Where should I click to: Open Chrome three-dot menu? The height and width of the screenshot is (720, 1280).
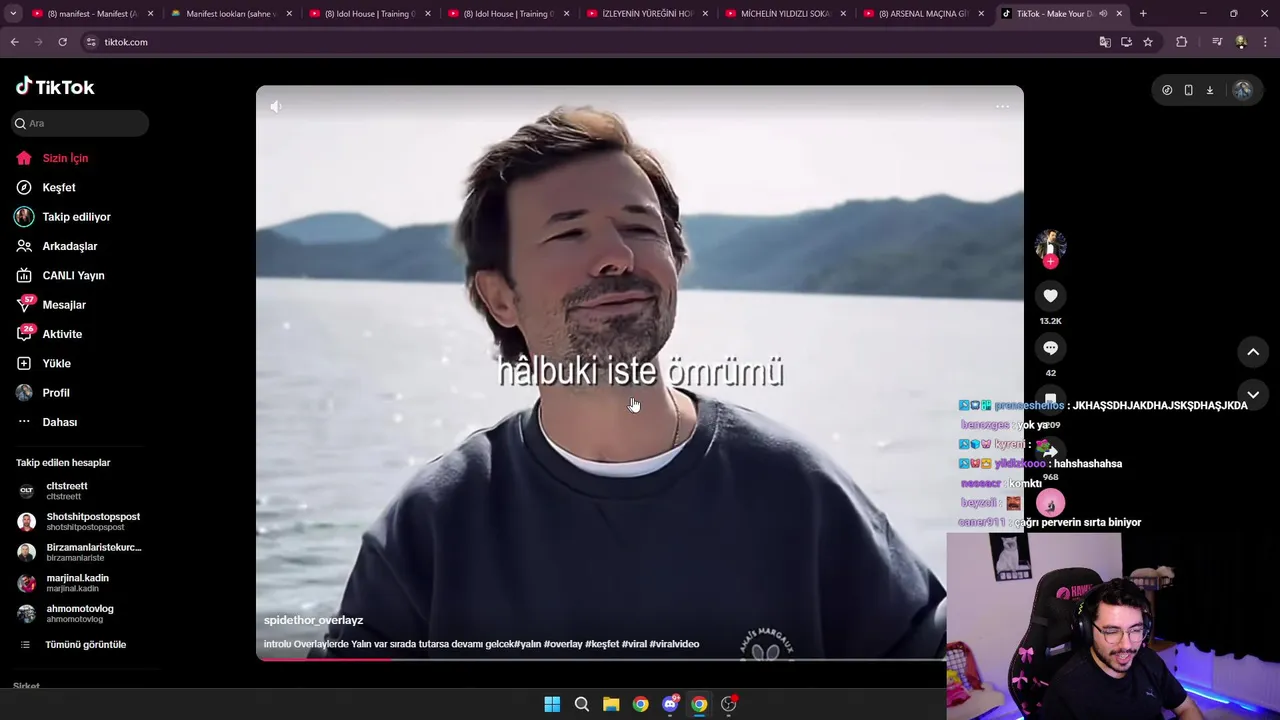pos(1266,42)
